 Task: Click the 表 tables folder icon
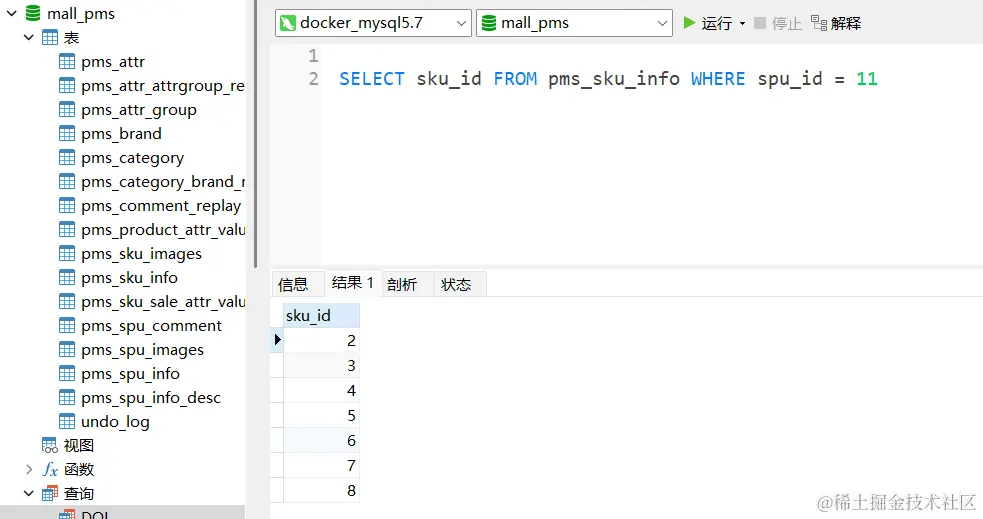pos(50,38)
